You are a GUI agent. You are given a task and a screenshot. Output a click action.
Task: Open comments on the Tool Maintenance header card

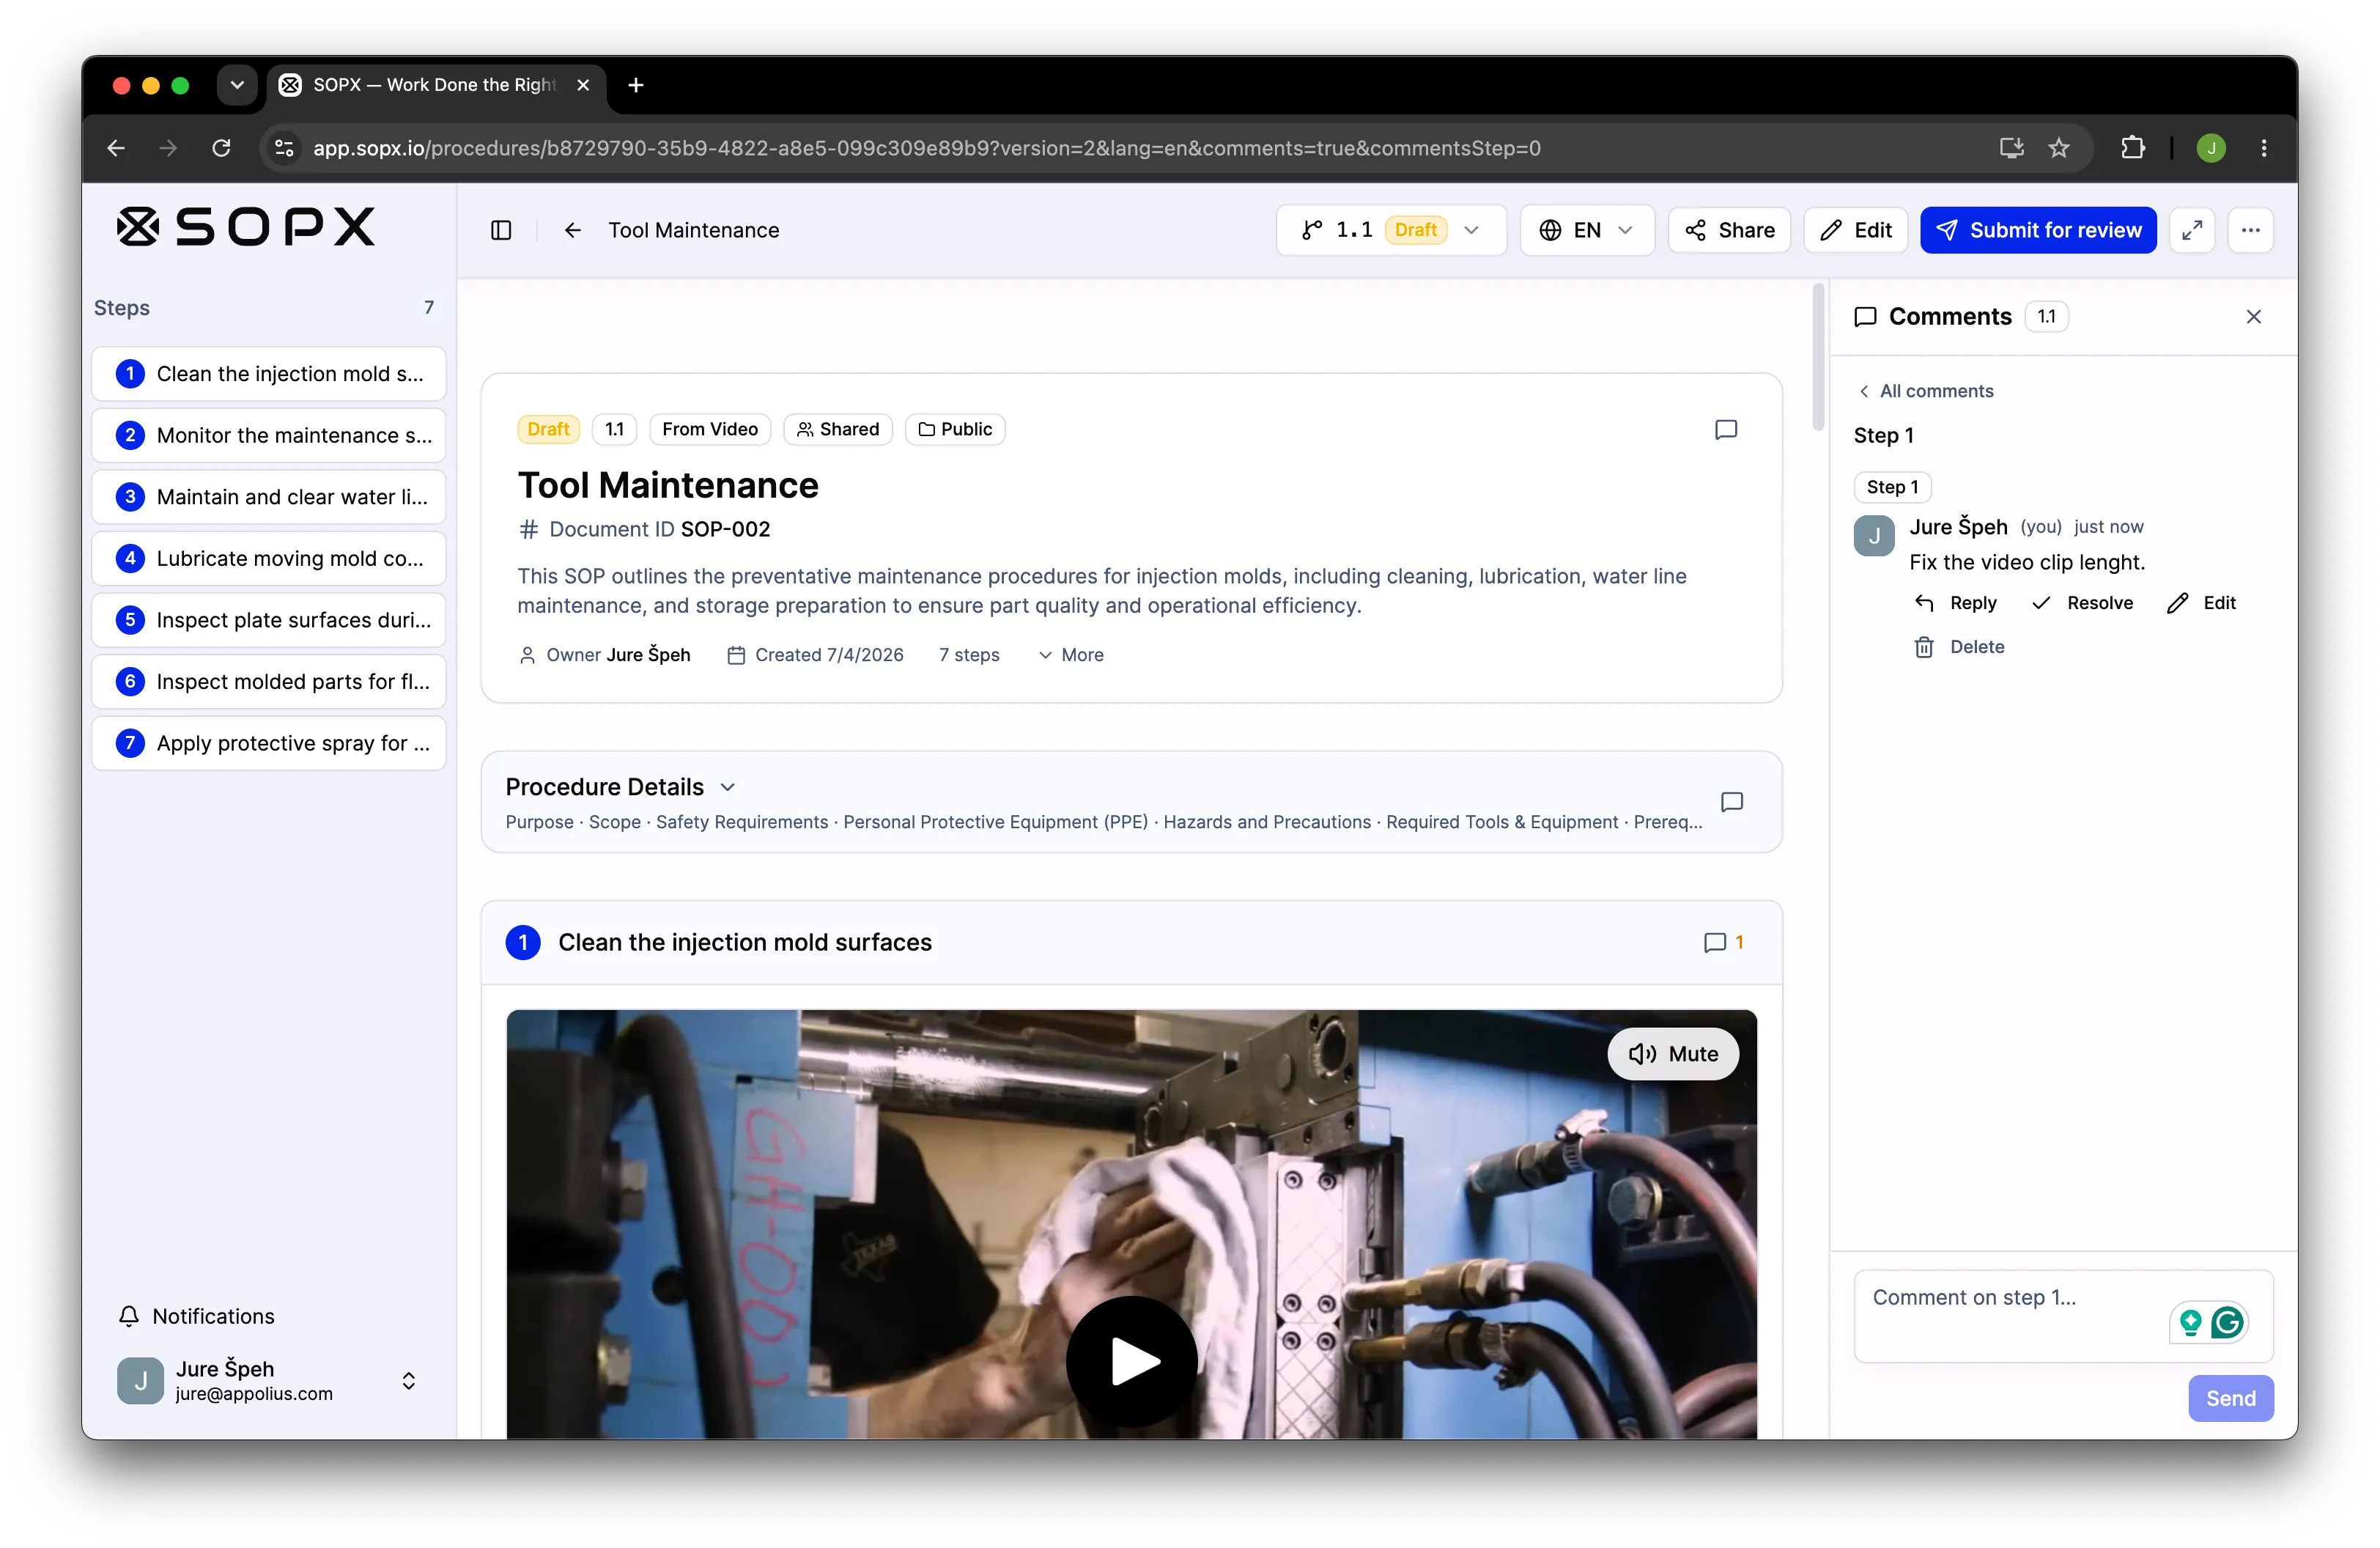click(1725, 430)
